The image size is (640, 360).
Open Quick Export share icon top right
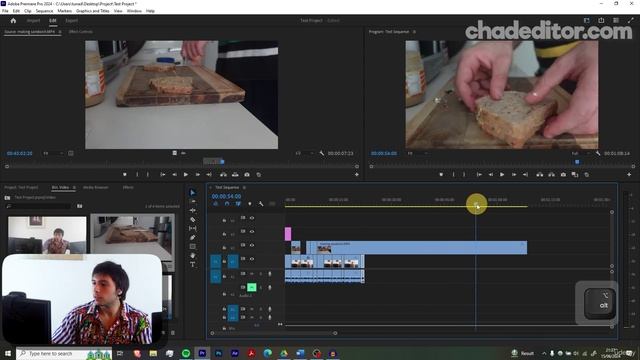click(x=601, y=20)
